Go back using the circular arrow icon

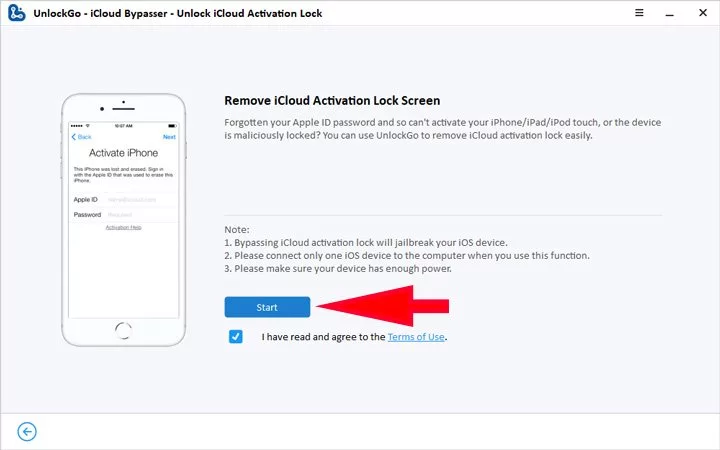point(27,432)
